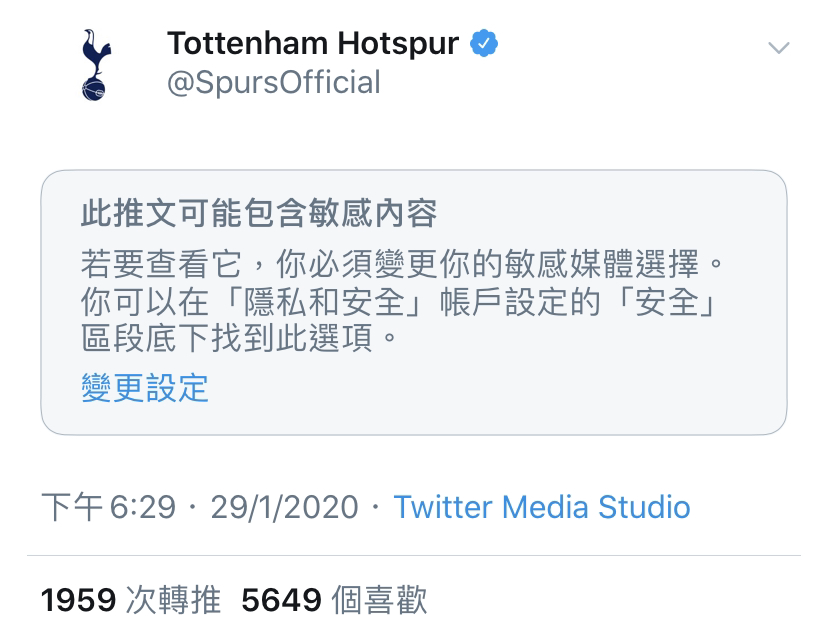Click the 「安全」 section mention

[x=668, y=302]
